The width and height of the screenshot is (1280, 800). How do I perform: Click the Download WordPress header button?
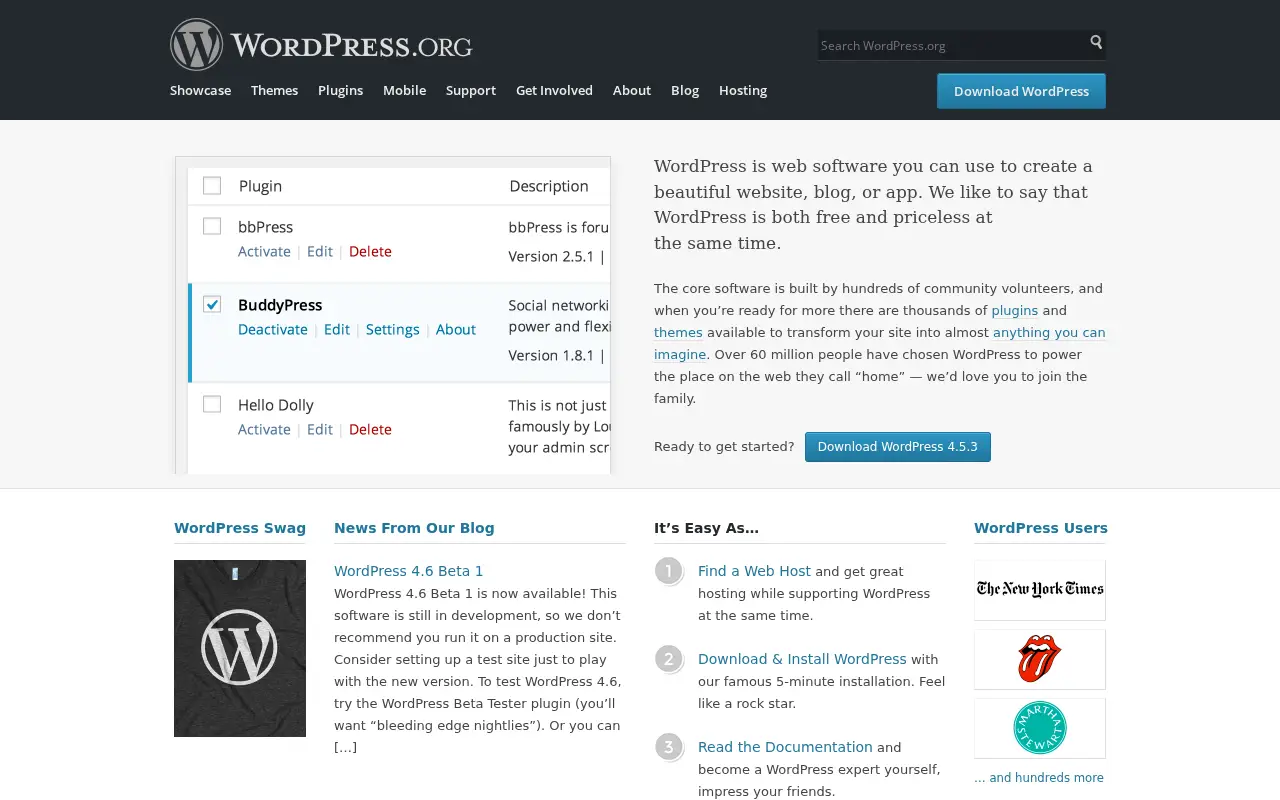(x=1021, y=91)
